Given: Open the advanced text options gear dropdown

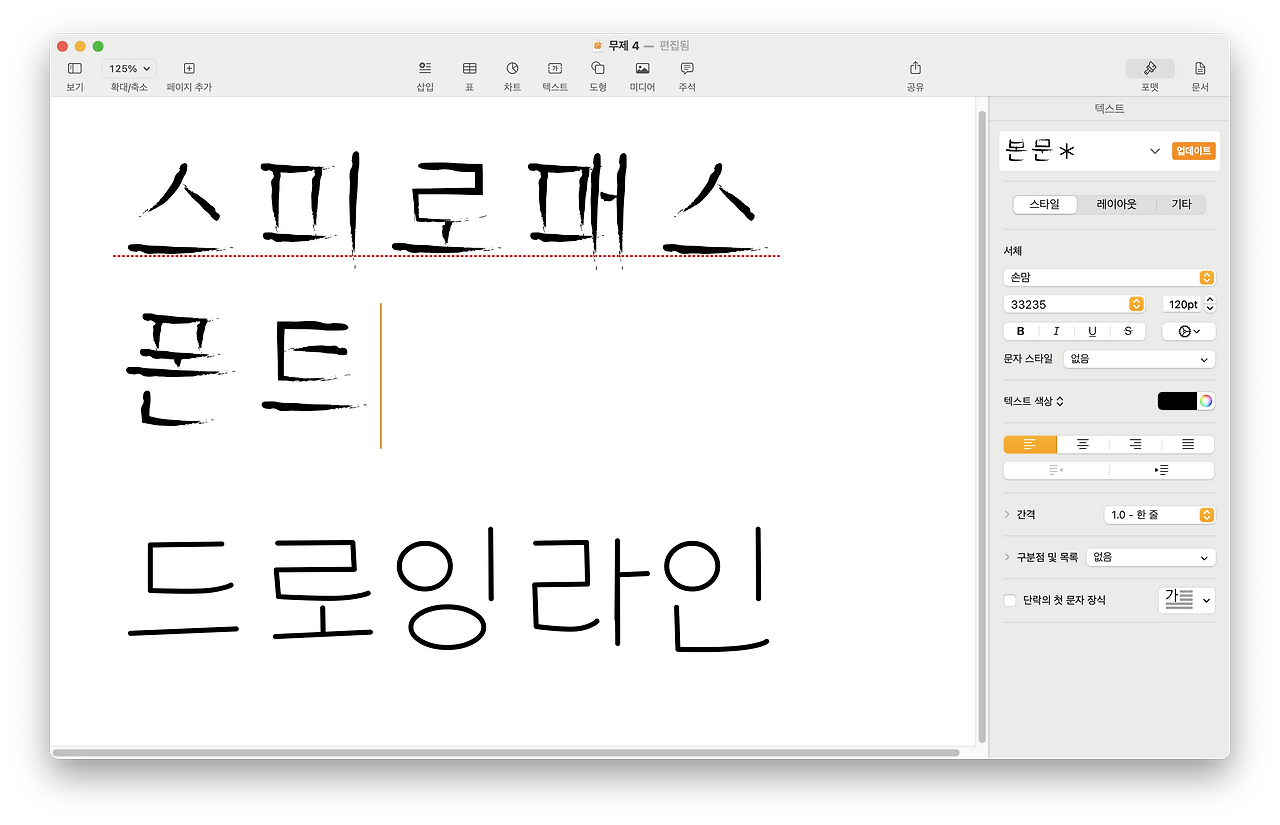Looking at the screenshot, I should coord(1189,331).
